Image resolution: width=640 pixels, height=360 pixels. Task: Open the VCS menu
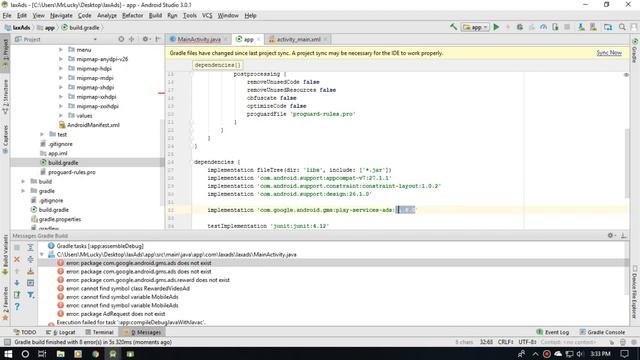(207, 16)
